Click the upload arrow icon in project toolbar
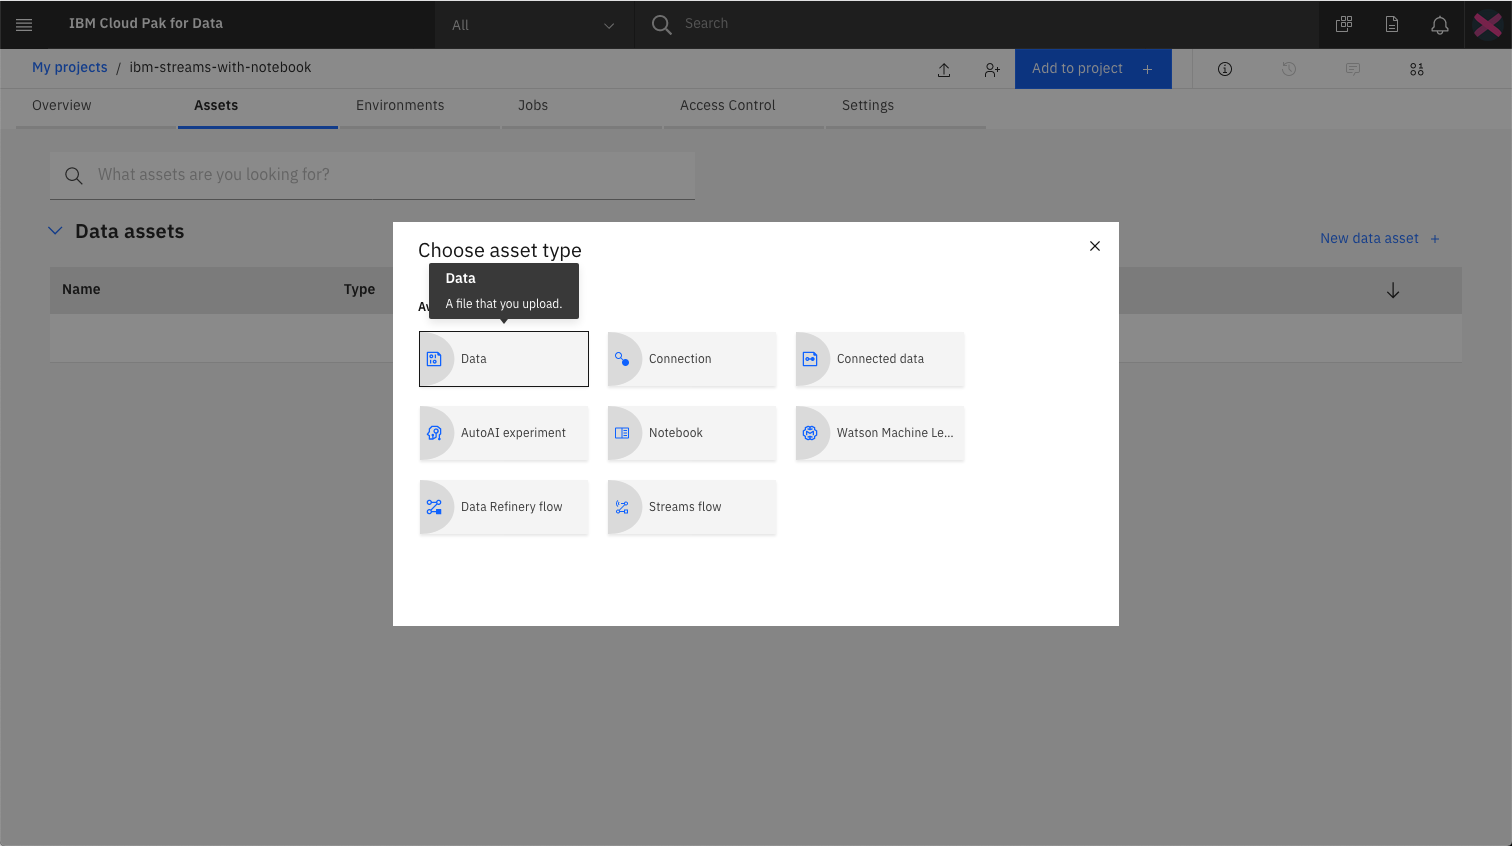This screenshot has width=1512, height=846. [944, 69]
